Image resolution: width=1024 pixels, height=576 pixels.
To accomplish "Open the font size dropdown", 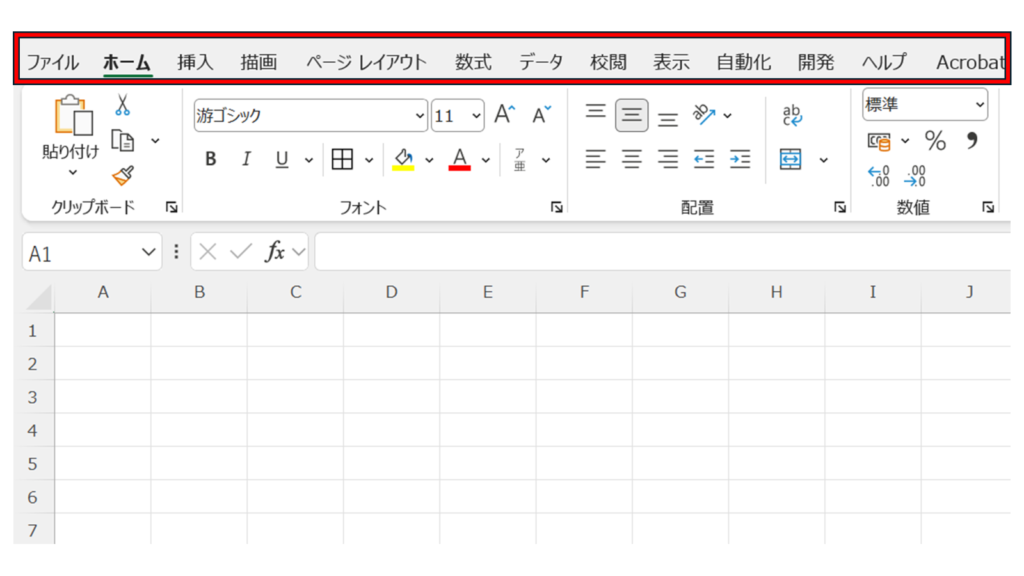I will tap(475, 116).
